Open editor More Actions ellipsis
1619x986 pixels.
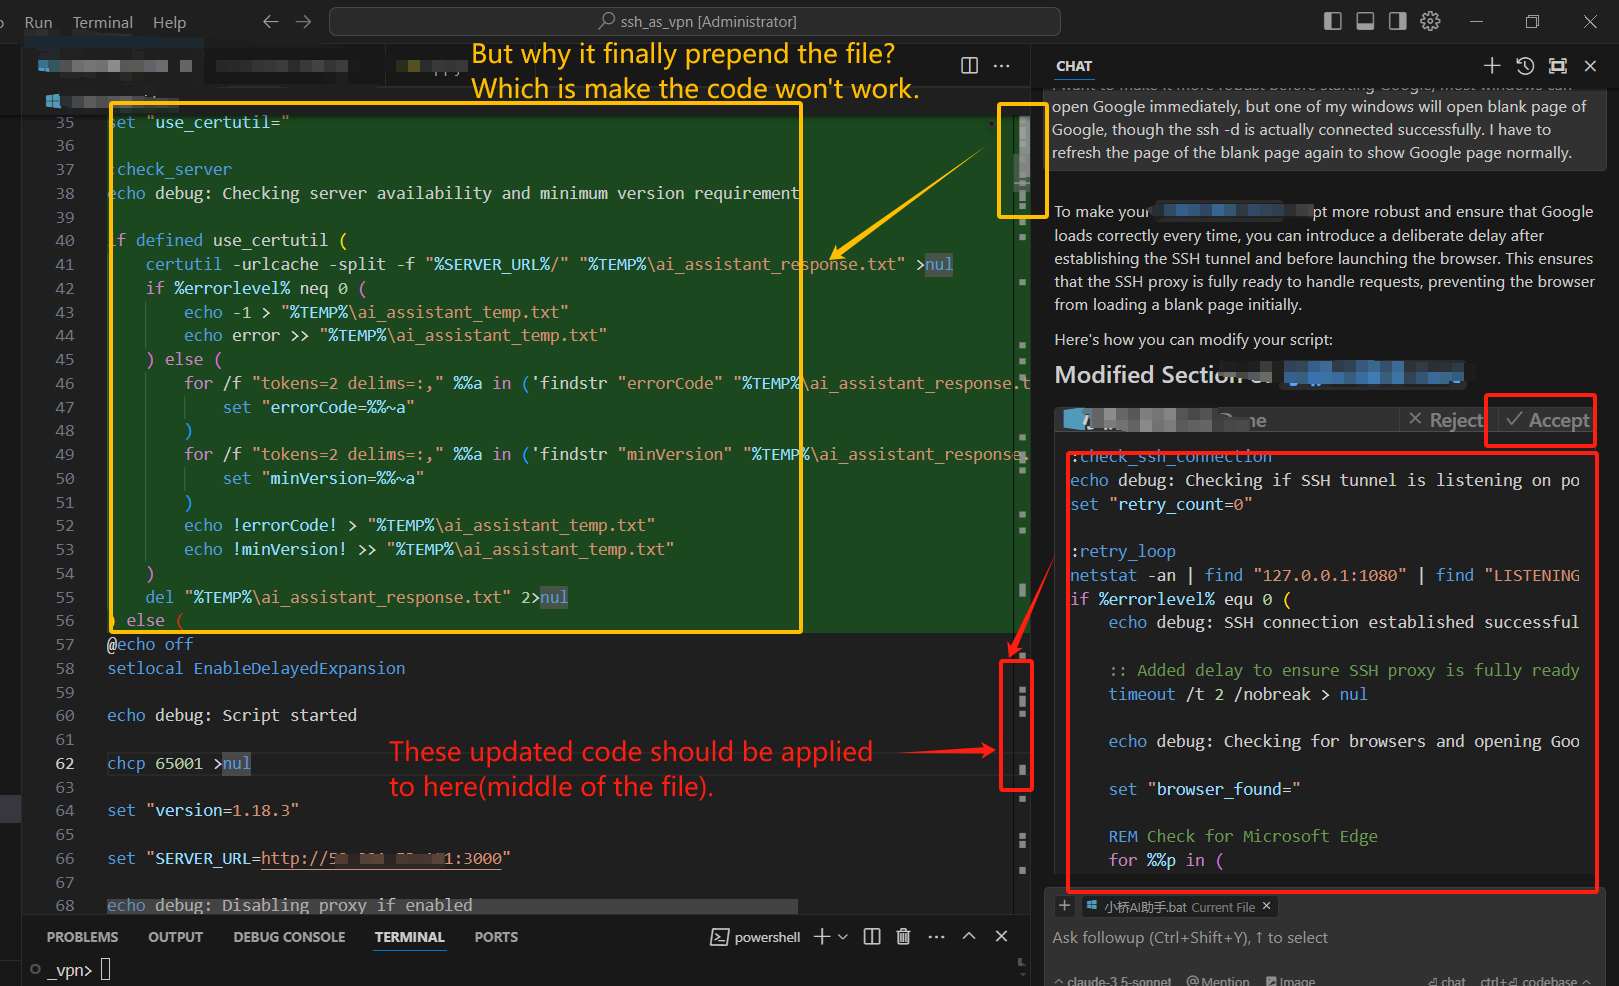click(1001, 65)
